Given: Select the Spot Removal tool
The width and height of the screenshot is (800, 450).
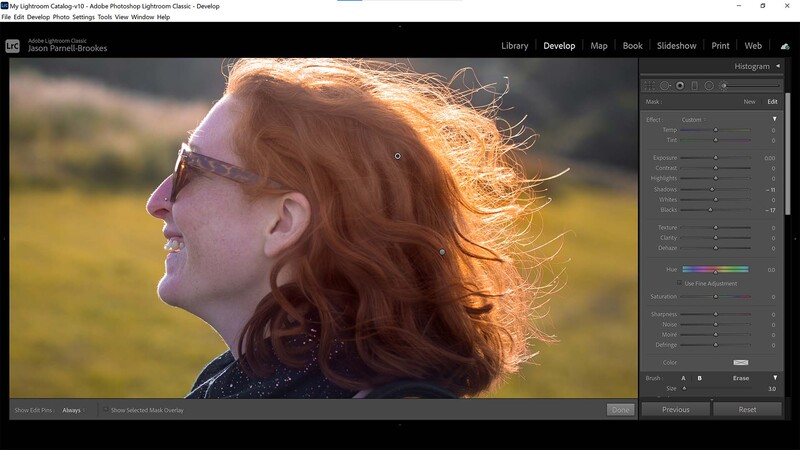Looking at the screenshot, I should coord(665,86).
